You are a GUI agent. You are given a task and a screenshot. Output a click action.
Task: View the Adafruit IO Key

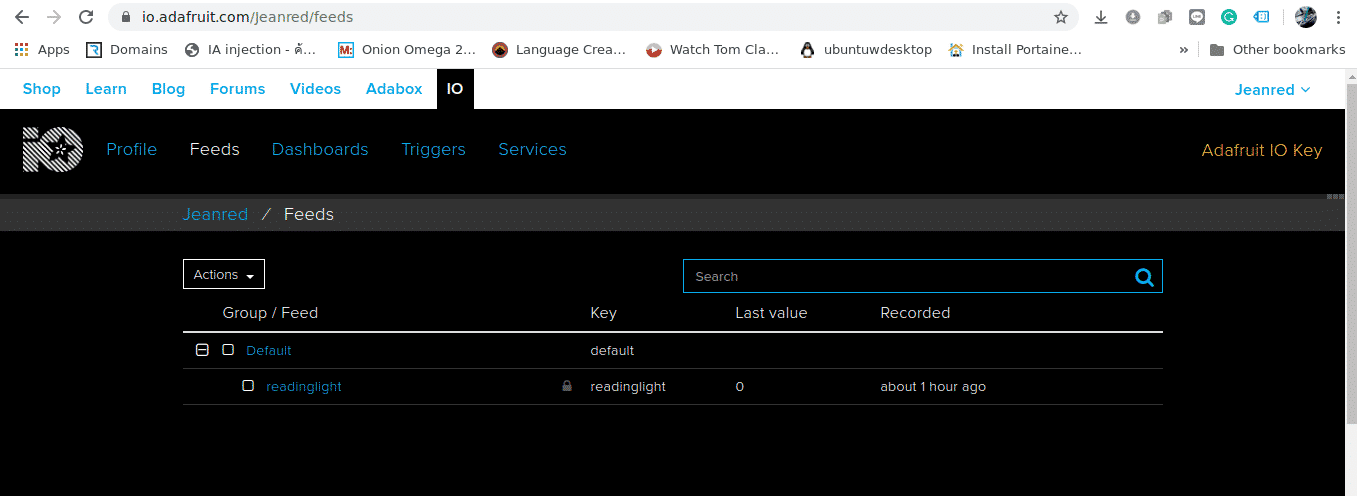point(1261,150)
